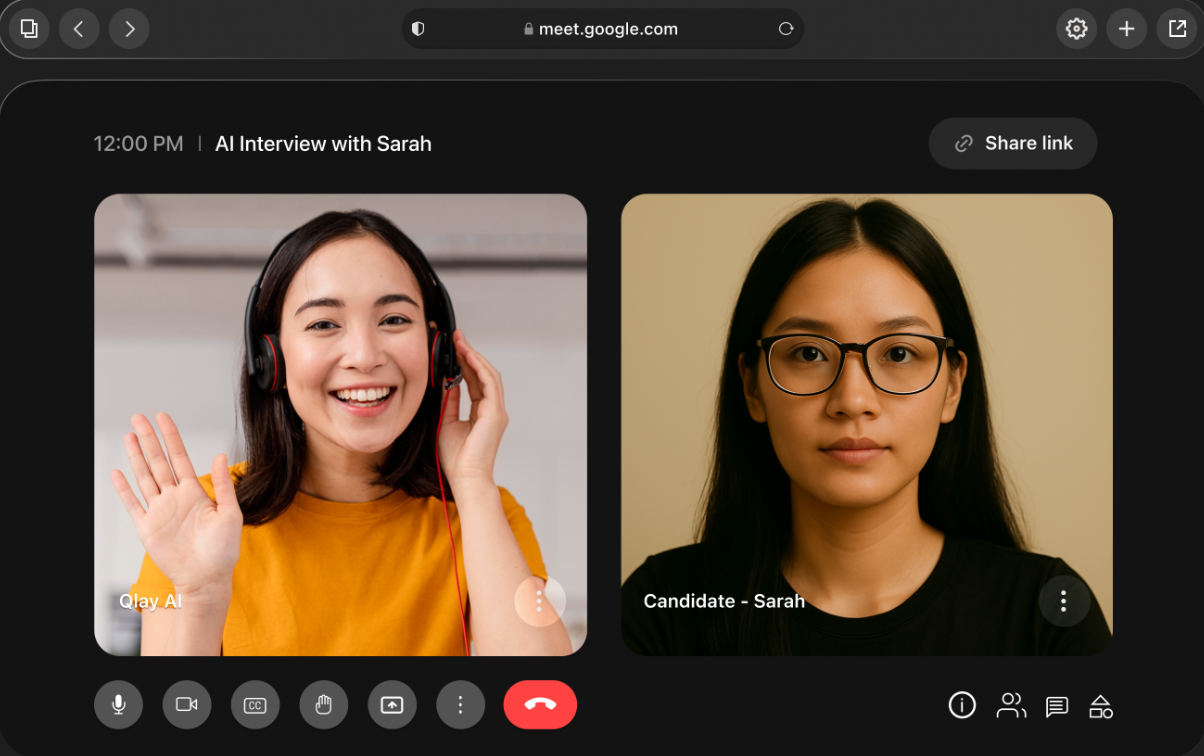
Task: Open the browser tab overview
Action: pos(28,28)
